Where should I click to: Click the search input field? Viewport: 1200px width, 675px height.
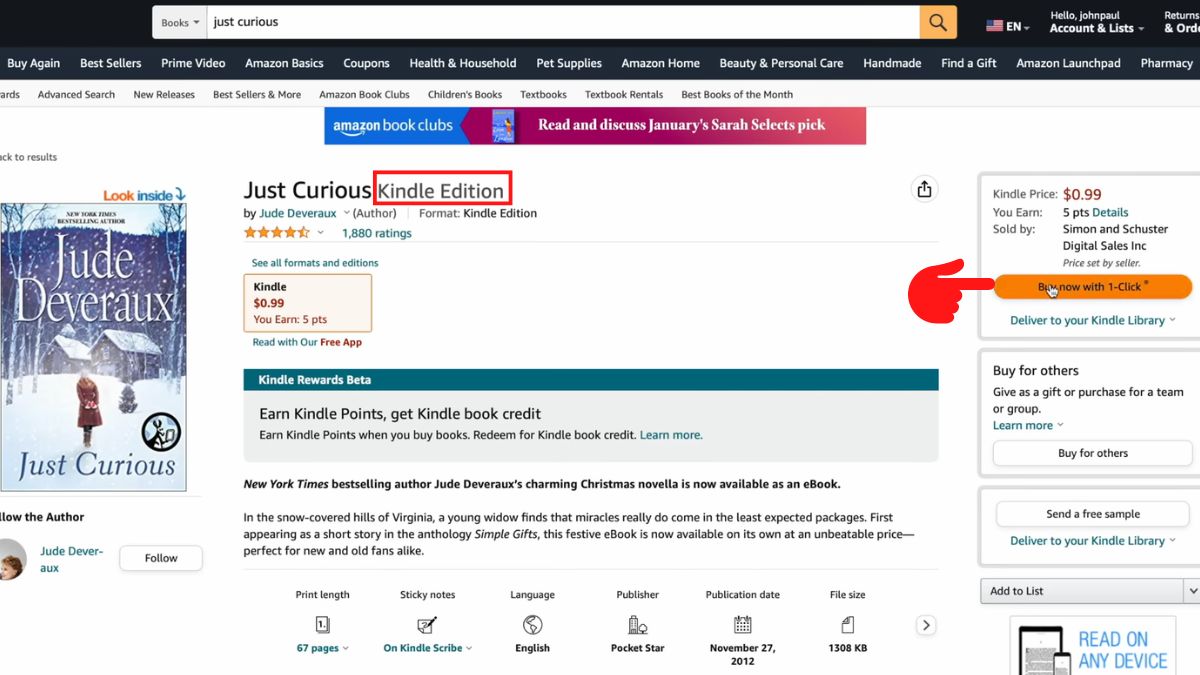coord(563,22)
